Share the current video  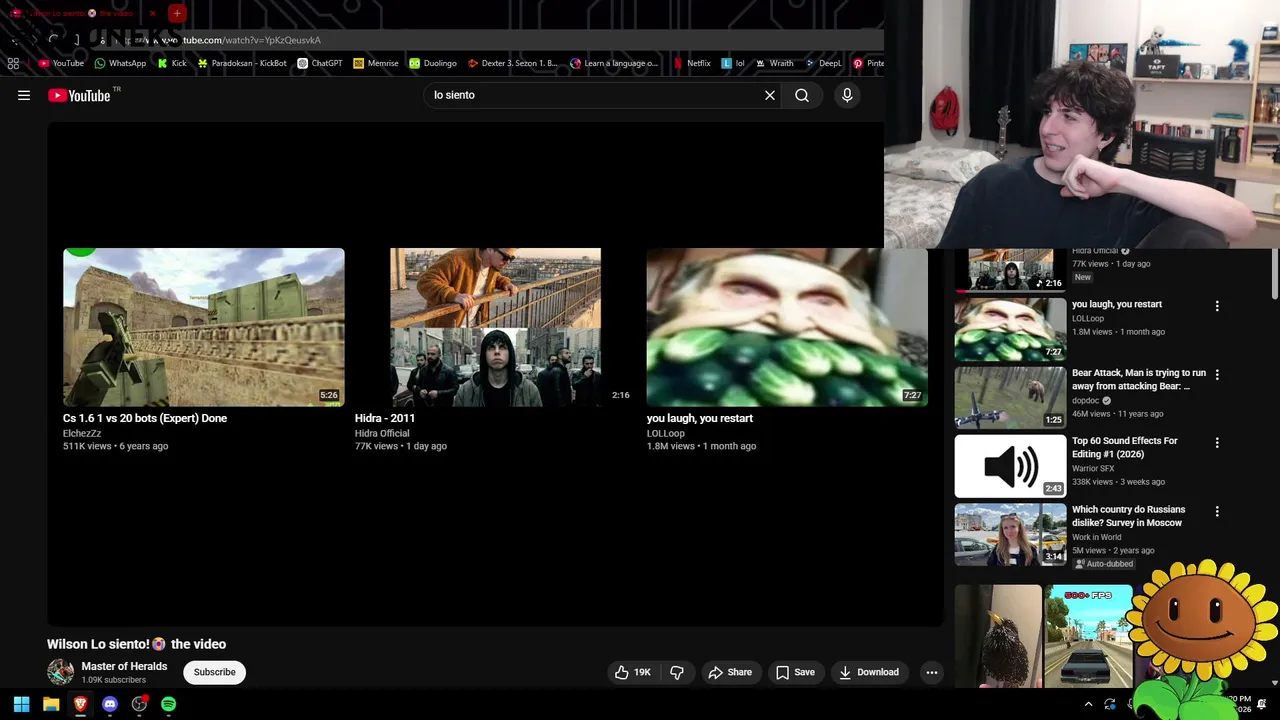click(x=730, y=672)
